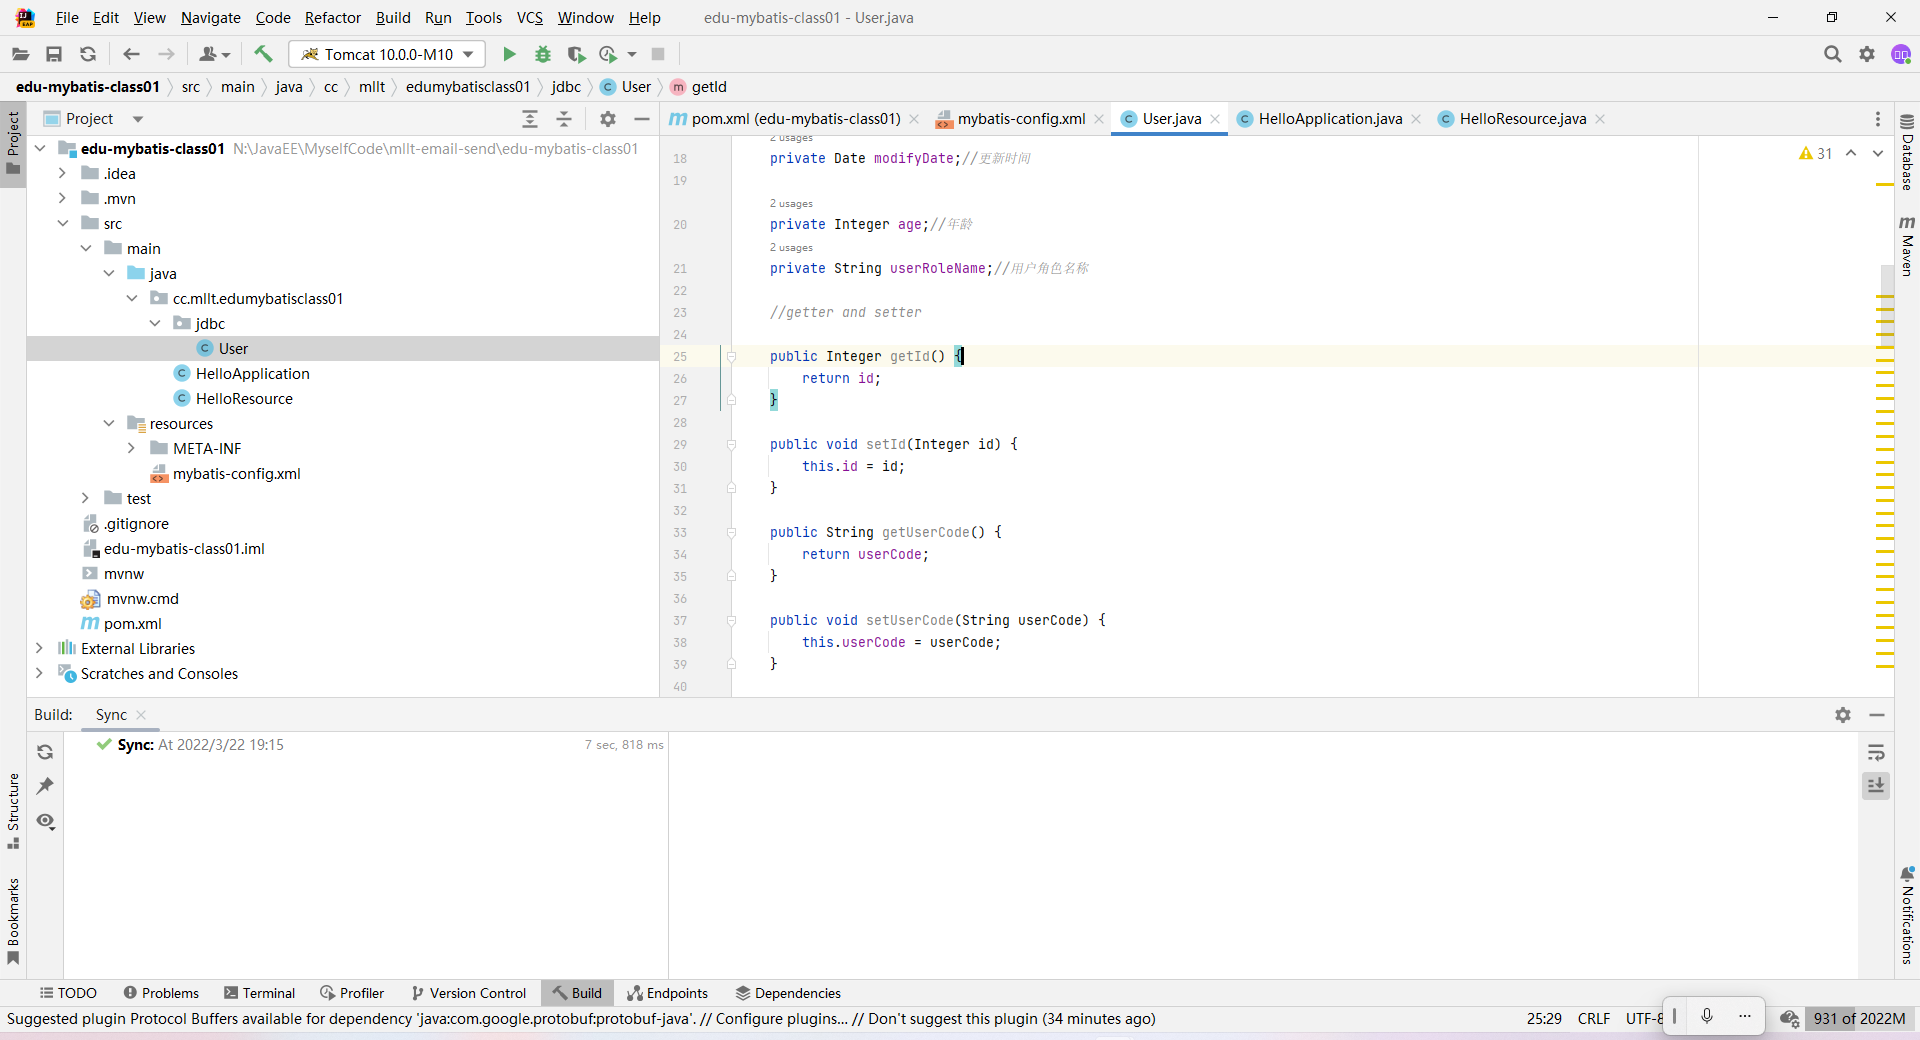Image resolution: width=1920 pixels, height=1040 pixels.
Task: Toggle soft-wrap in Build output
Action: pos(1876,752)
